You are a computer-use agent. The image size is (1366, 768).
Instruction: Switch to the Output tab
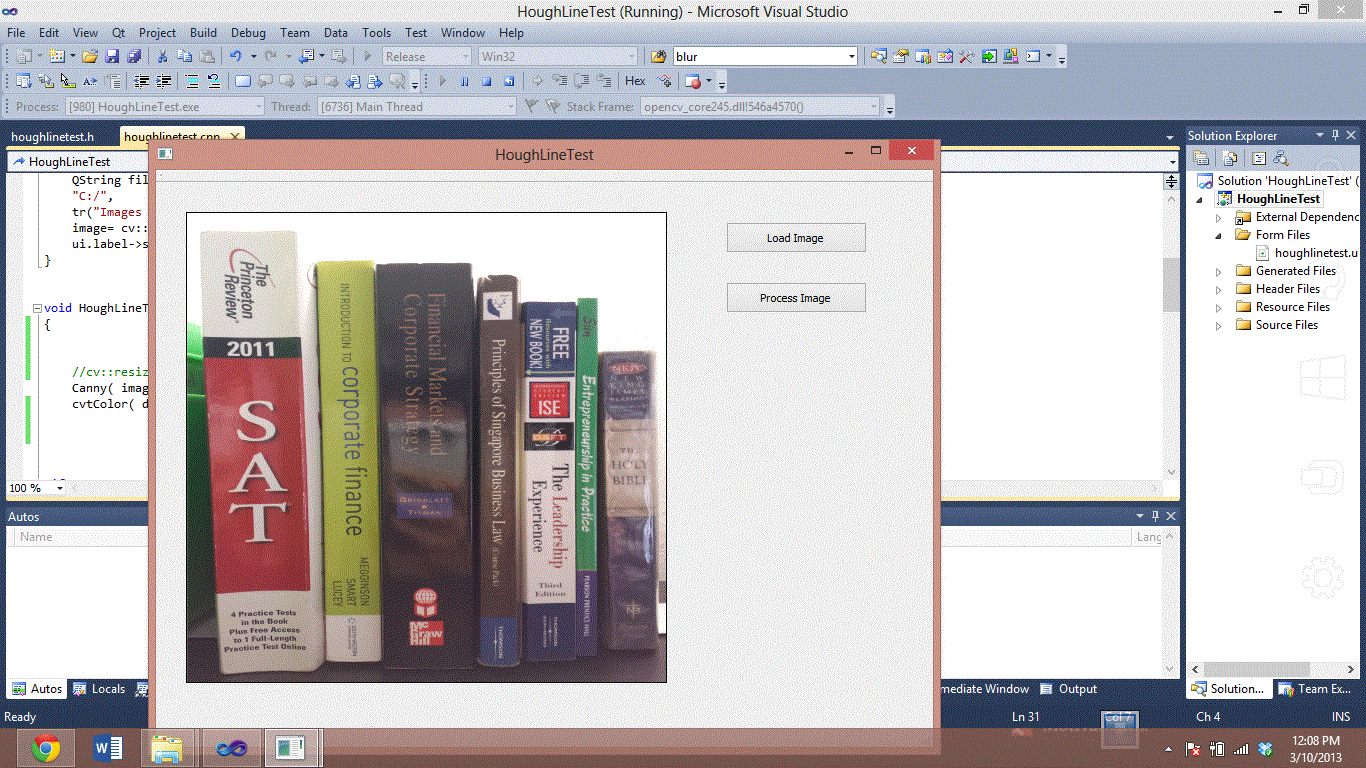coord(1068,688)
